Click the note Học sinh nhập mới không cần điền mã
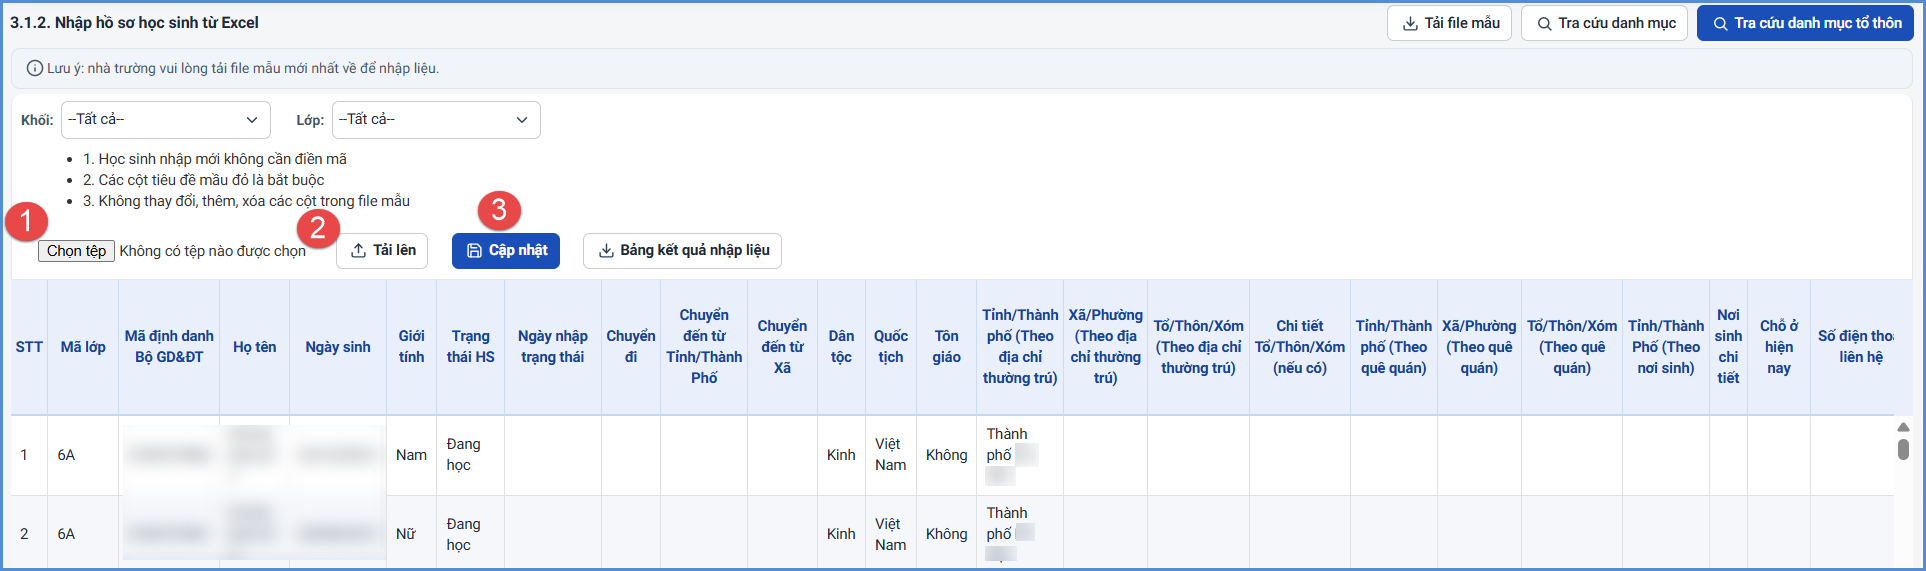 215,159
